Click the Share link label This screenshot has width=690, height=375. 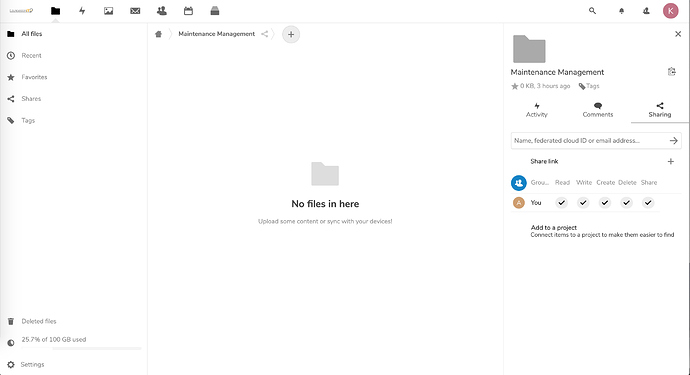(544, 162)
